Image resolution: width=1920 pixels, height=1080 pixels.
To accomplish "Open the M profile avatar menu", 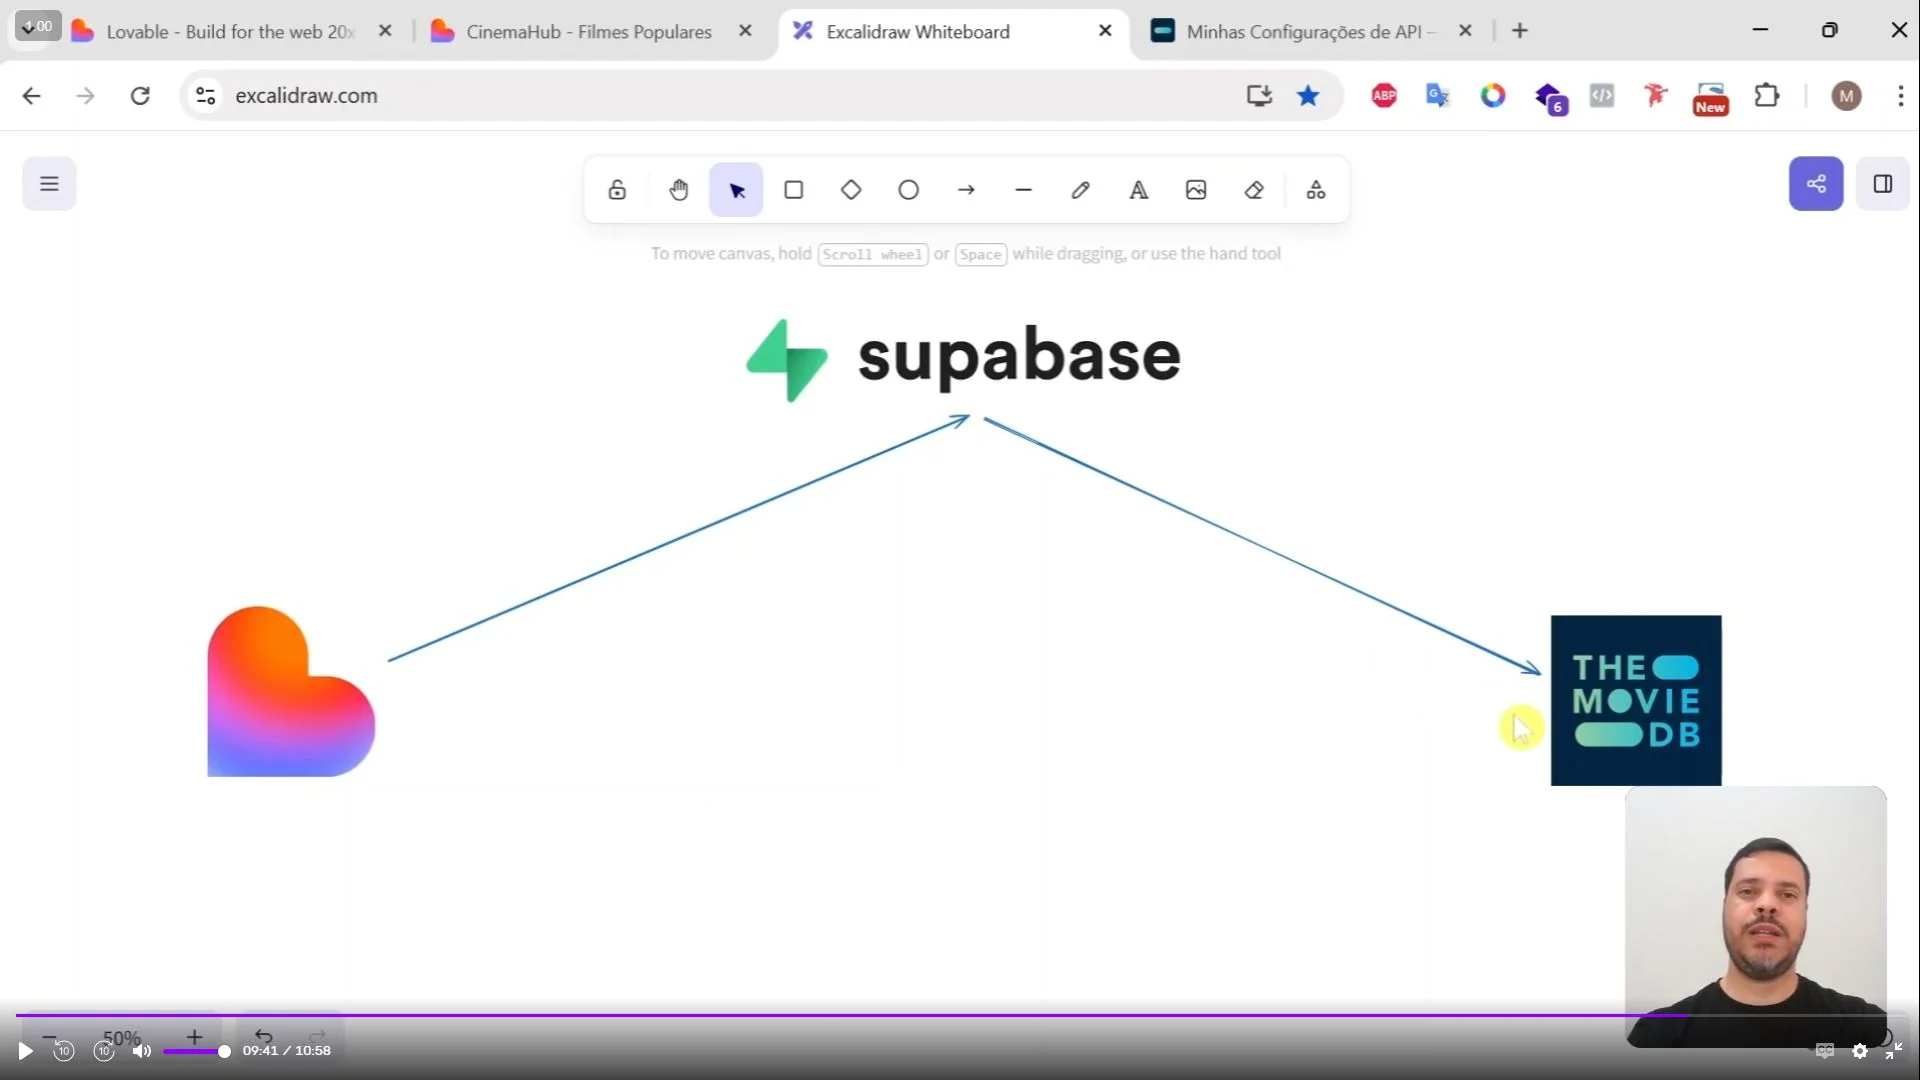I will tap(1846, 96).
